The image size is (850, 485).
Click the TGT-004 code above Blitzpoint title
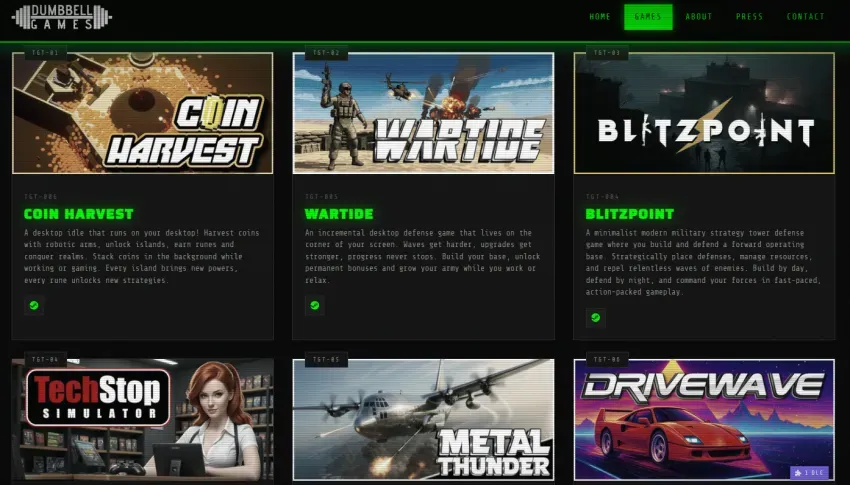click(x=602, y=197)
